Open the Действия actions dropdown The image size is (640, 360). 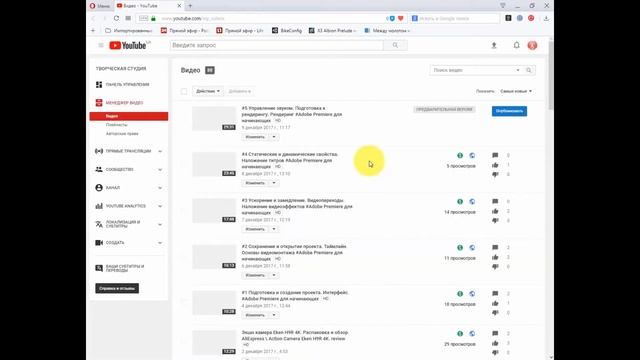pos(208,91)
